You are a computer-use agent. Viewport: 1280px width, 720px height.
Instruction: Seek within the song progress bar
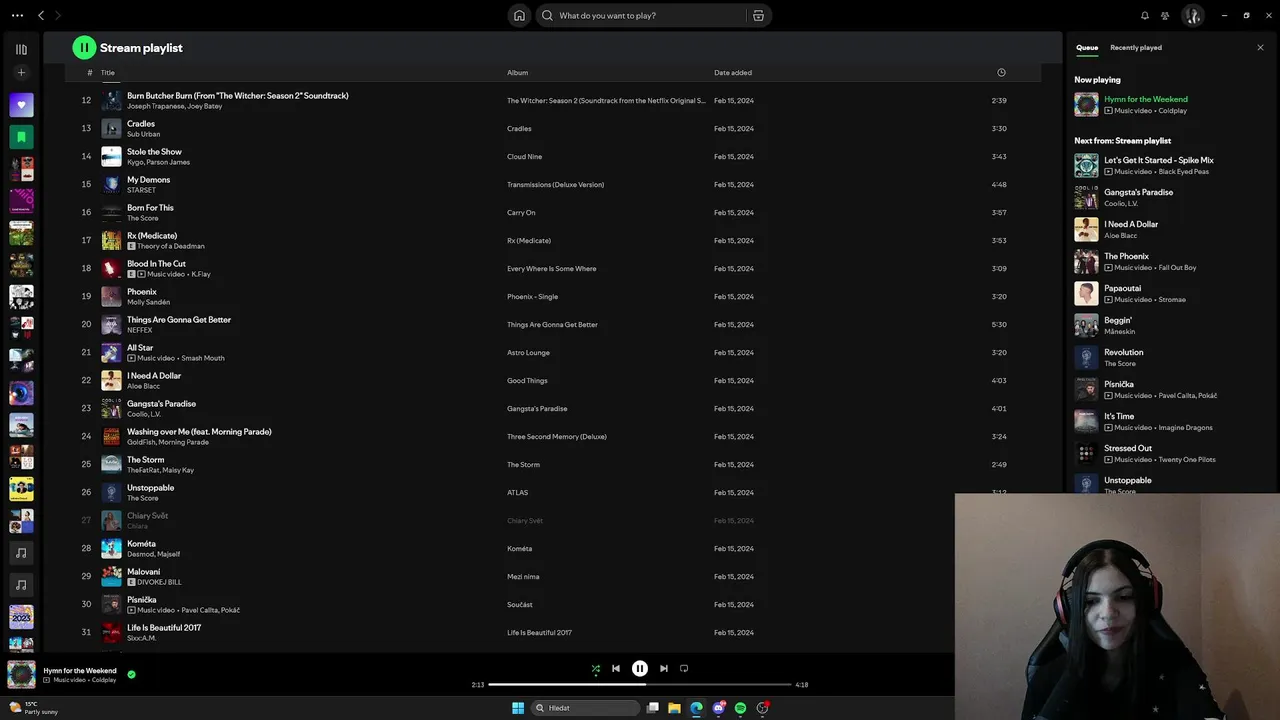point(640,685)
